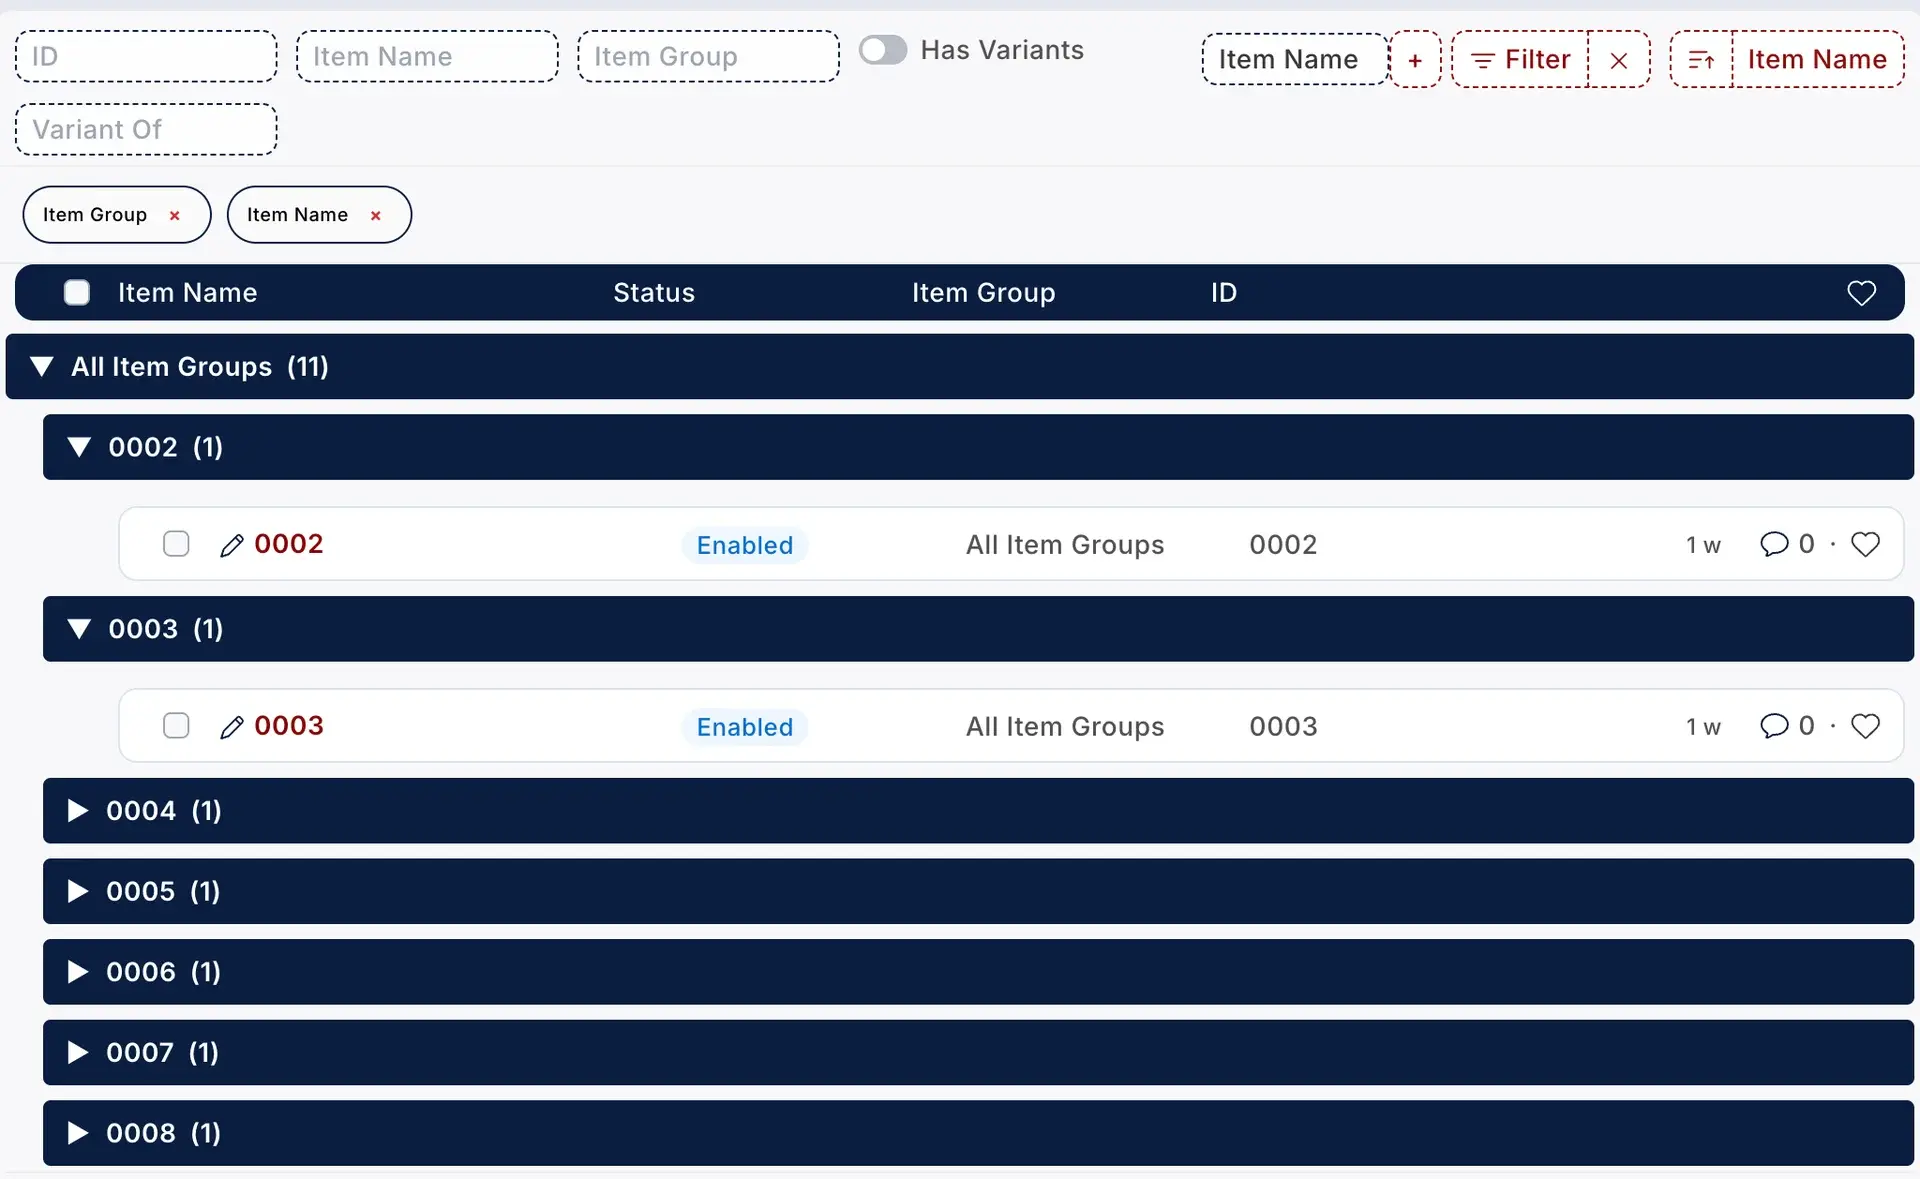The height and width of the screenshot is (1179, 1920).
Task: Click the ID value 0002 in its row
Action: (x=1283, y=545)
